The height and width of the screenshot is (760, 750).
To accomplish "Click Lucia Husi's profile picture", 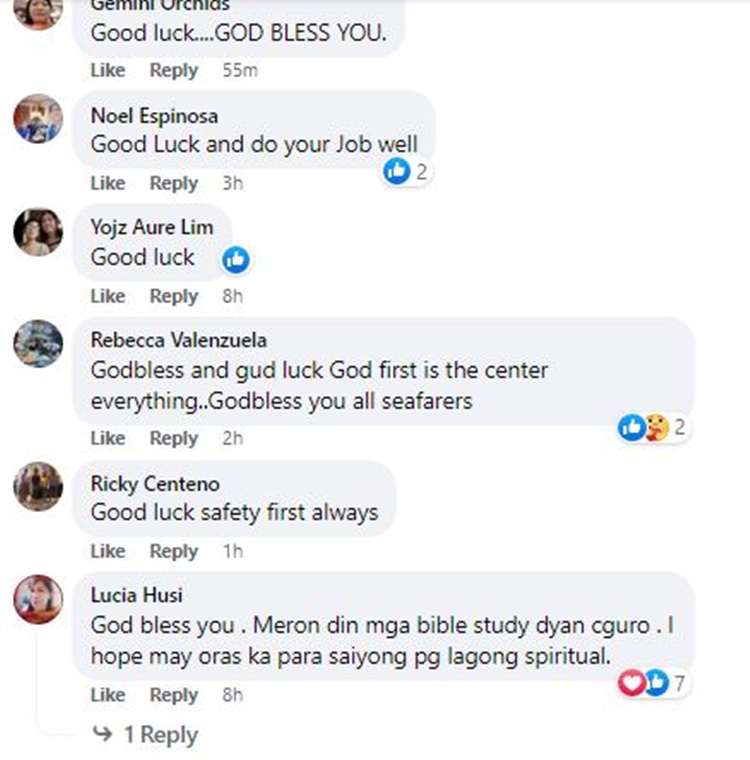I will 38,600.
